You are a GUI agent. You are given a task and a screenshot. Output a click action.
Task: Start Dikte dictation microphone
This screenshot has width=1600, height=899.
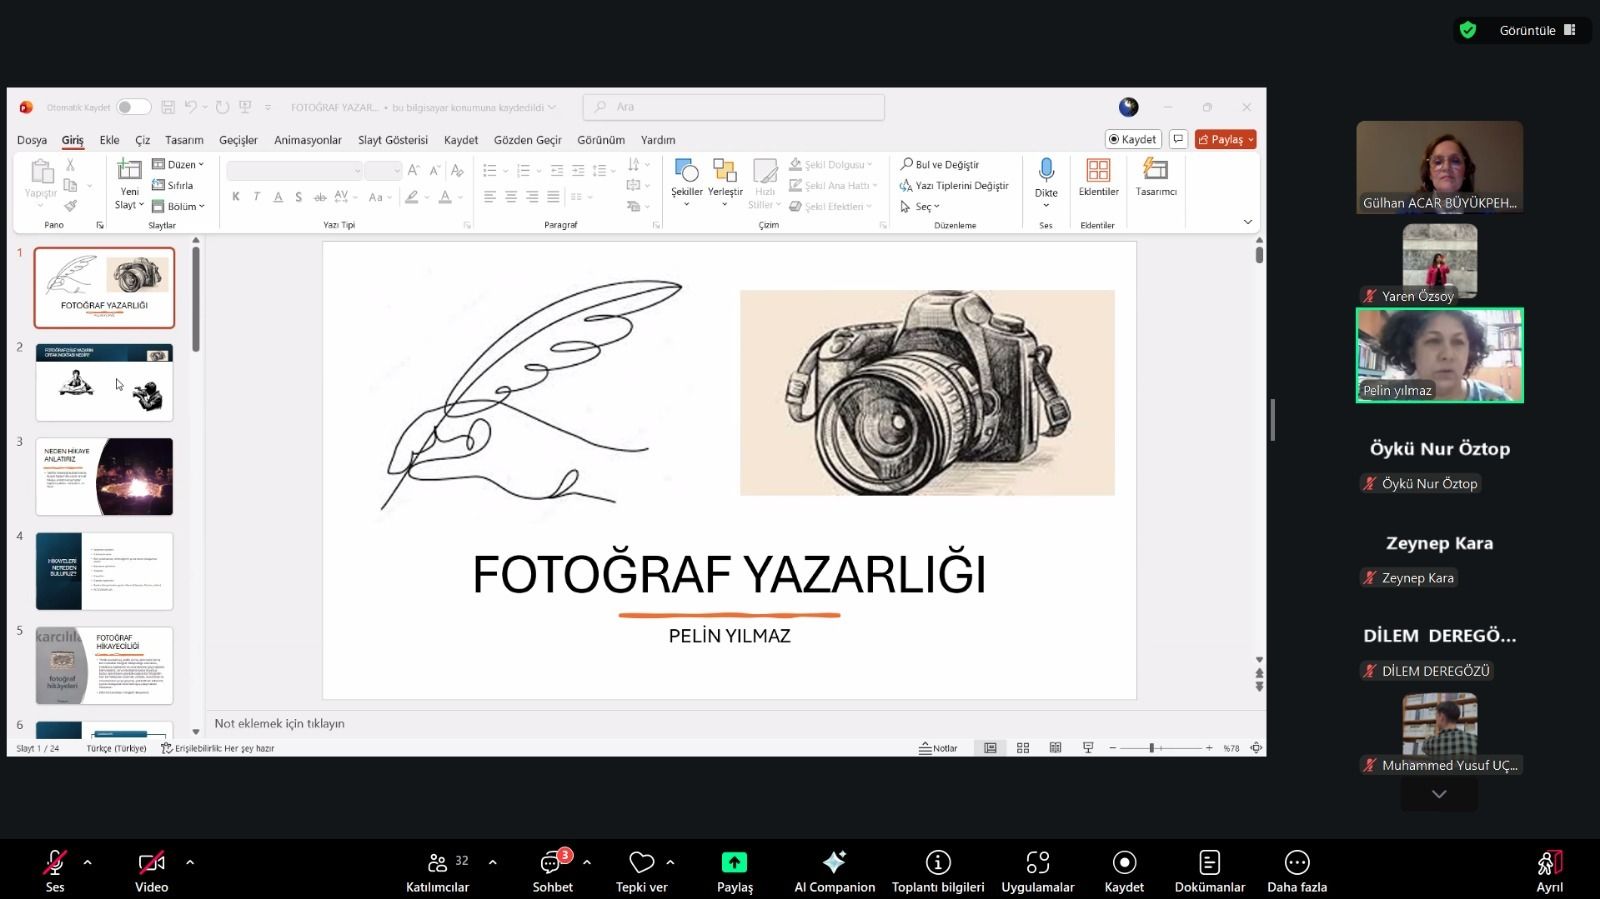pyautogui.click(x=1046, y=170)
